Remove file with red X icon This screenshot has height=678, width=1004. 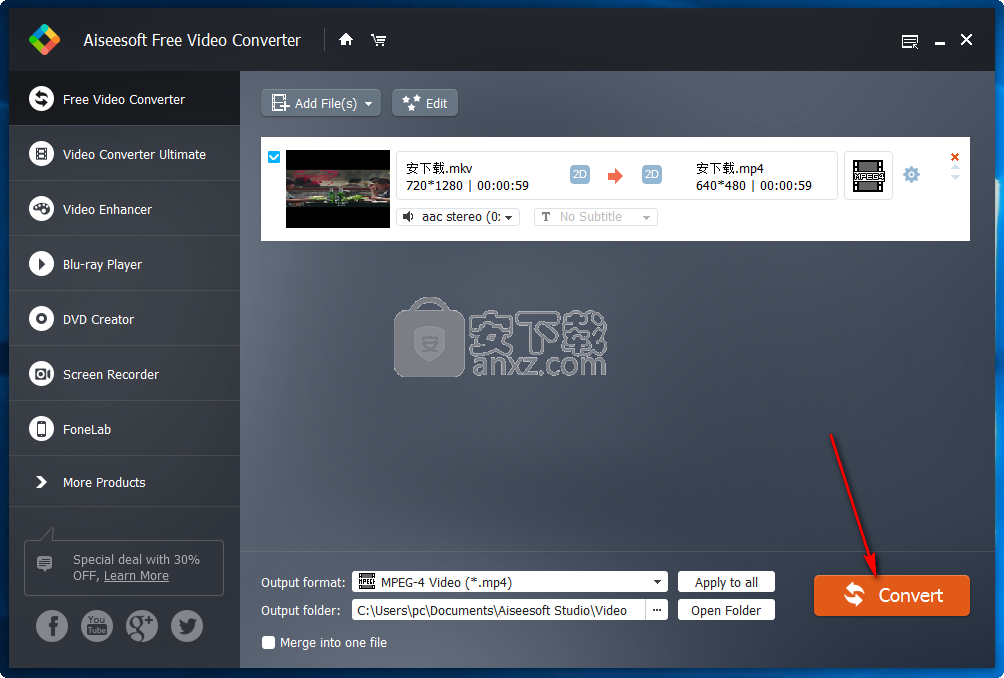point(955,157)
